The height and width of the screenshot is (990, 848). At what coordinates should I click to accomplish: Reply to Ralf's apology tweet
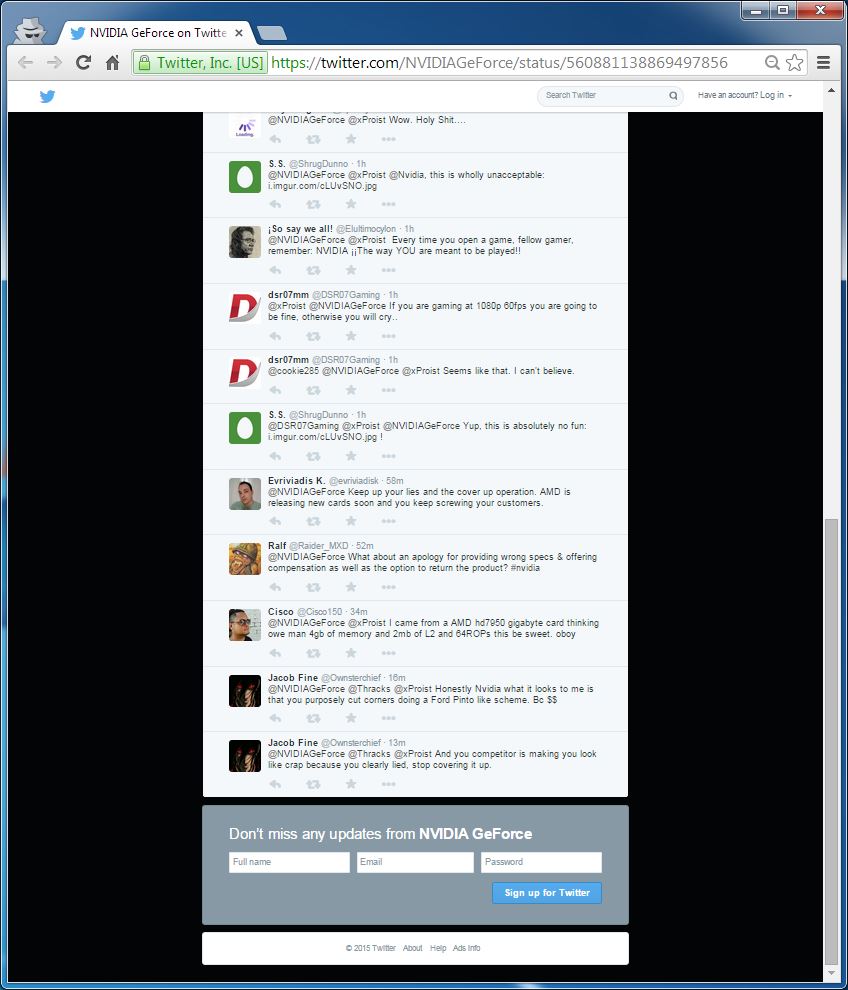(275, 587)
